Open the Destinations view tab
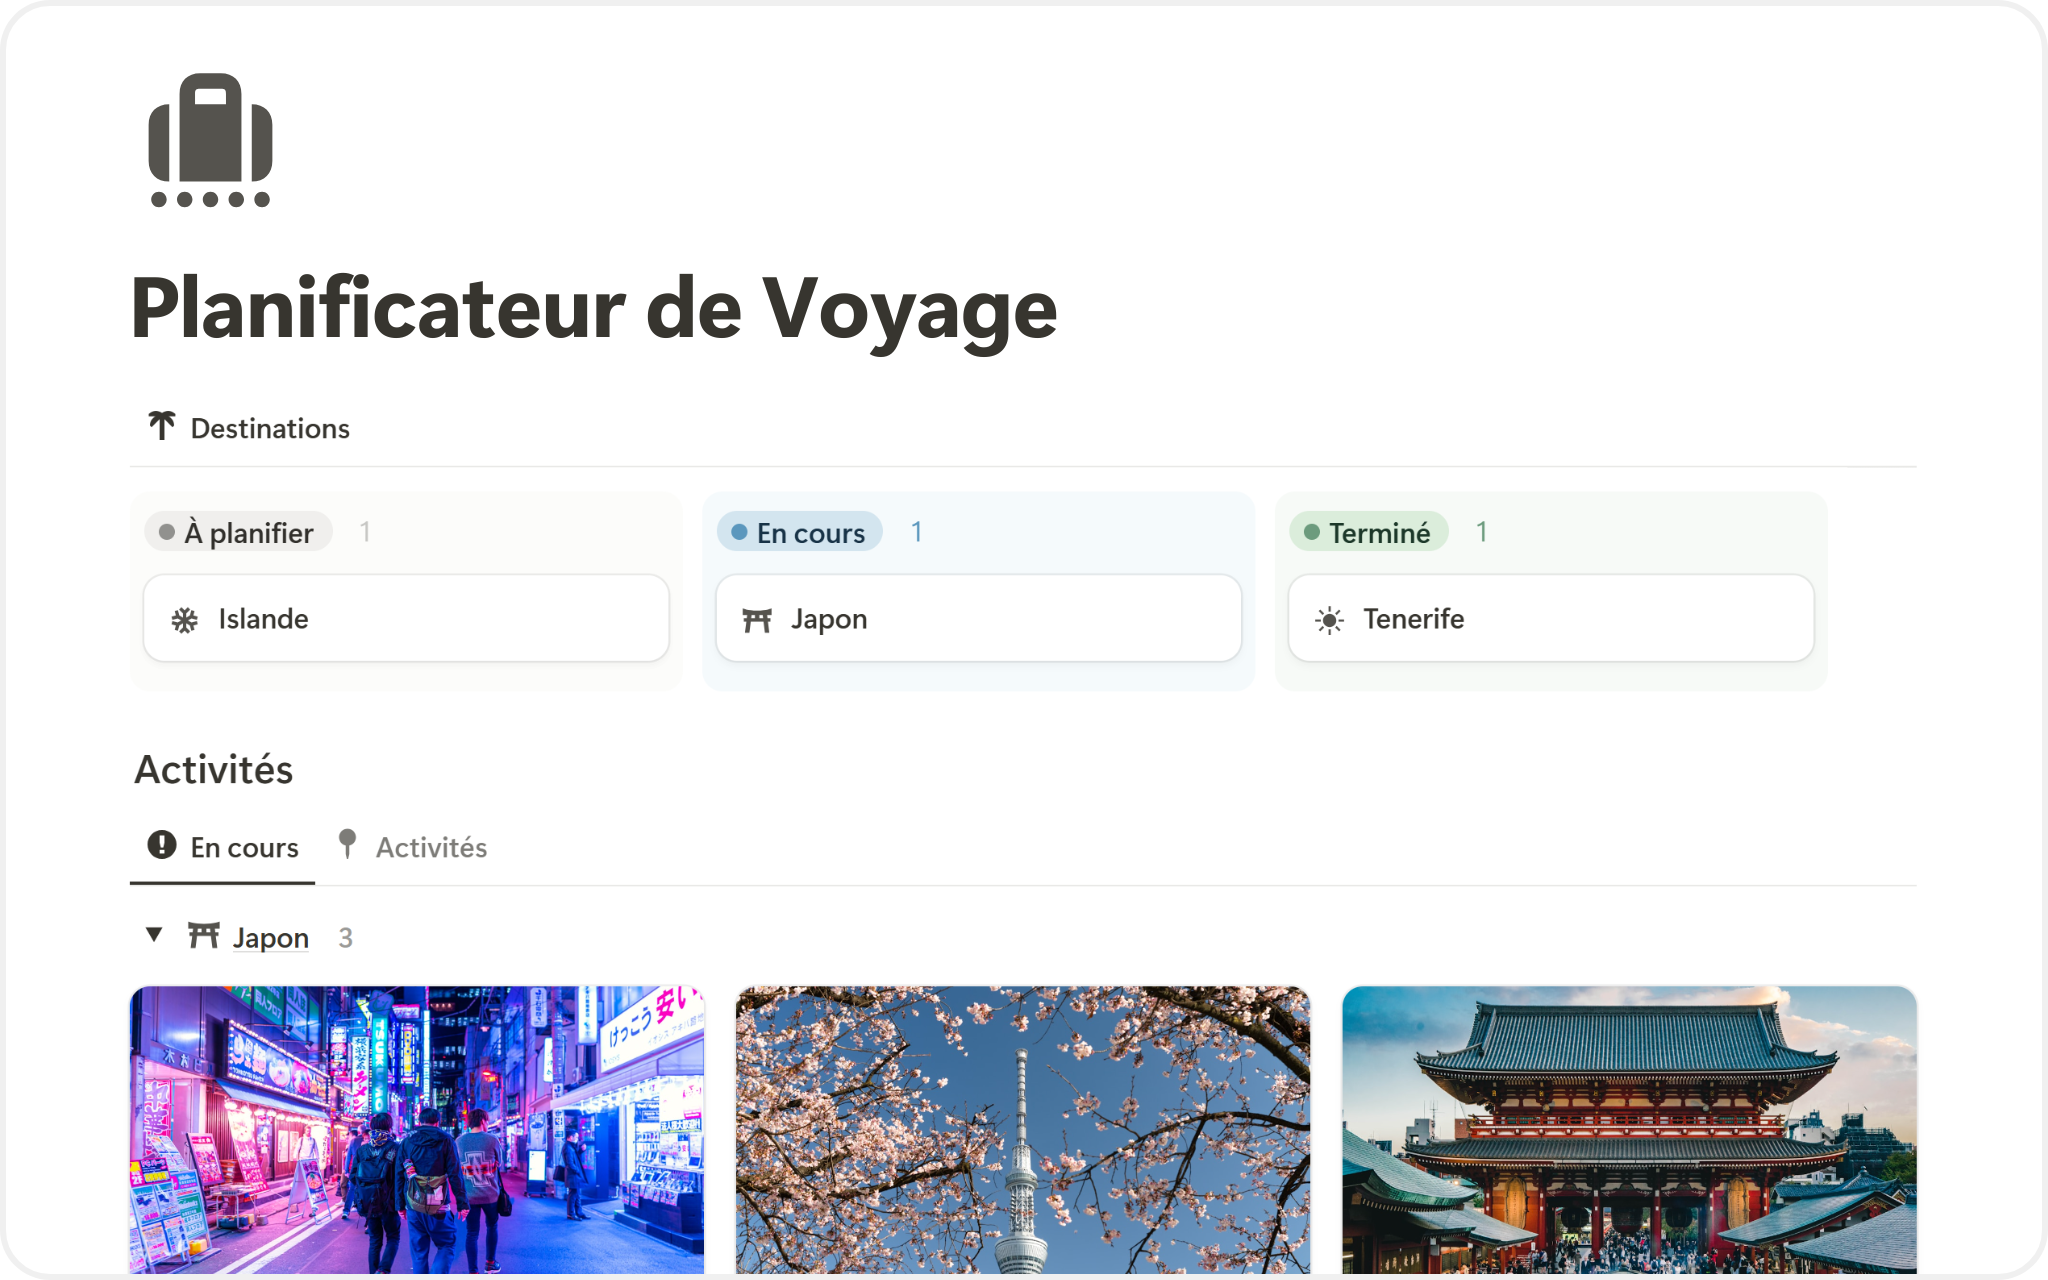 click(249, 428)
